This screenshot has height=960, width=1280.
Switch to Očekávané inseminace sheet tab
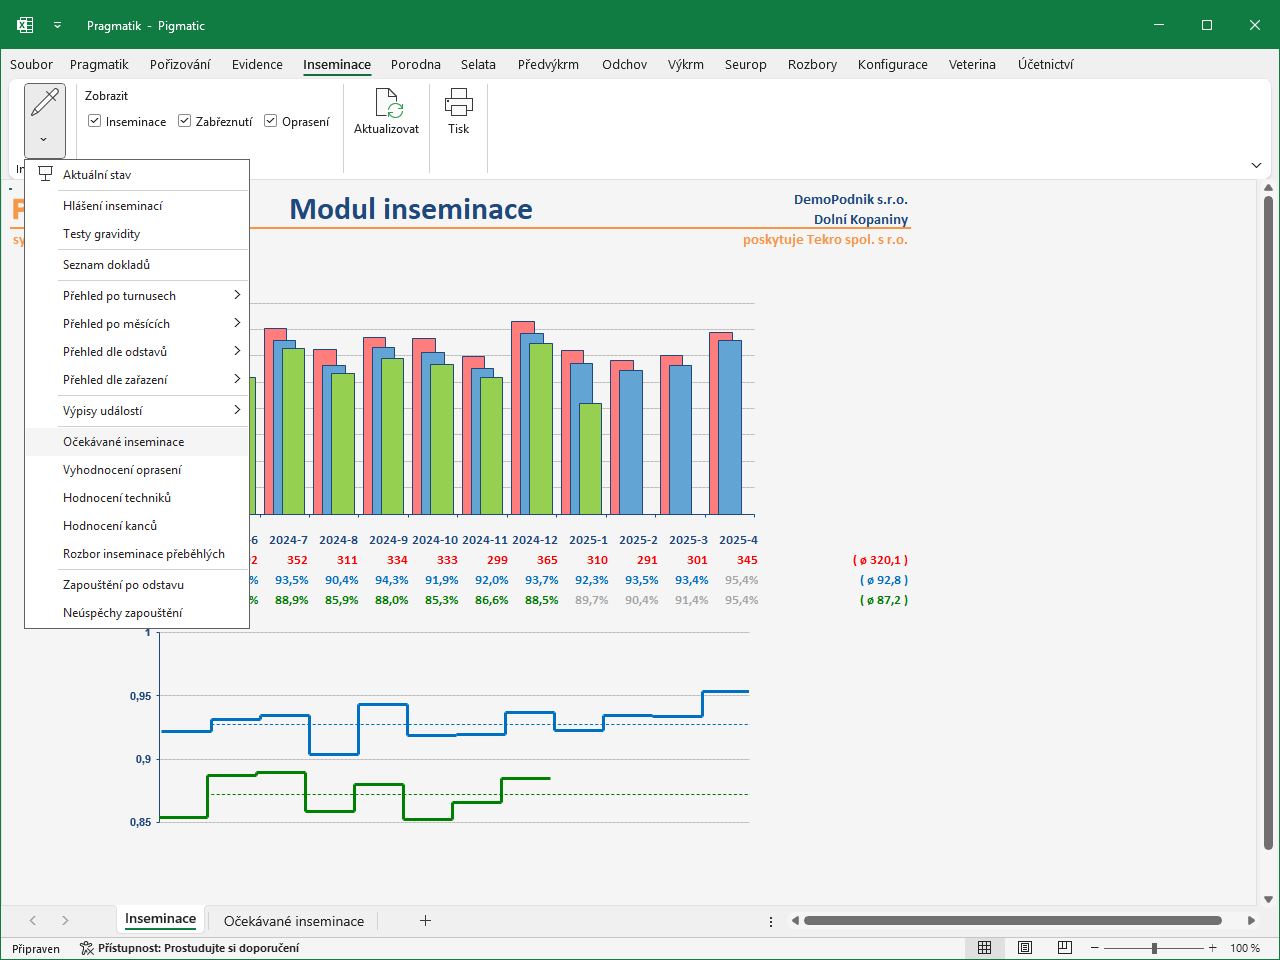[294, 921]
